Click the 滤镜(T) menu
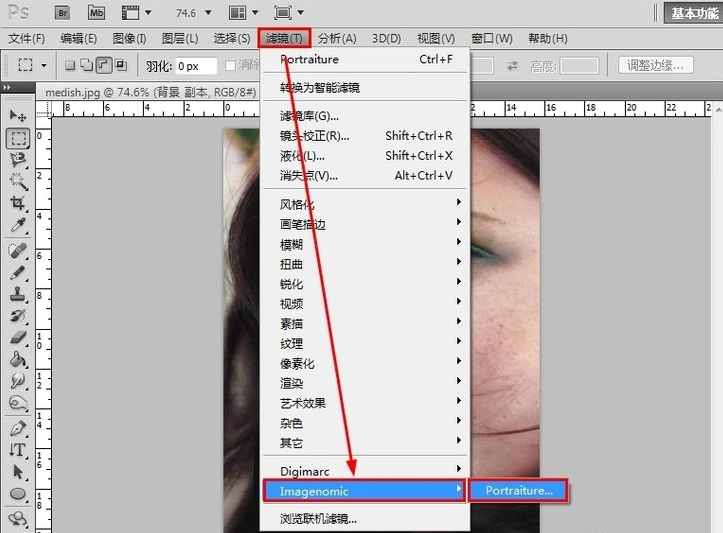Image resolution: width=723 pixels, height=533 pixels. 284,38
